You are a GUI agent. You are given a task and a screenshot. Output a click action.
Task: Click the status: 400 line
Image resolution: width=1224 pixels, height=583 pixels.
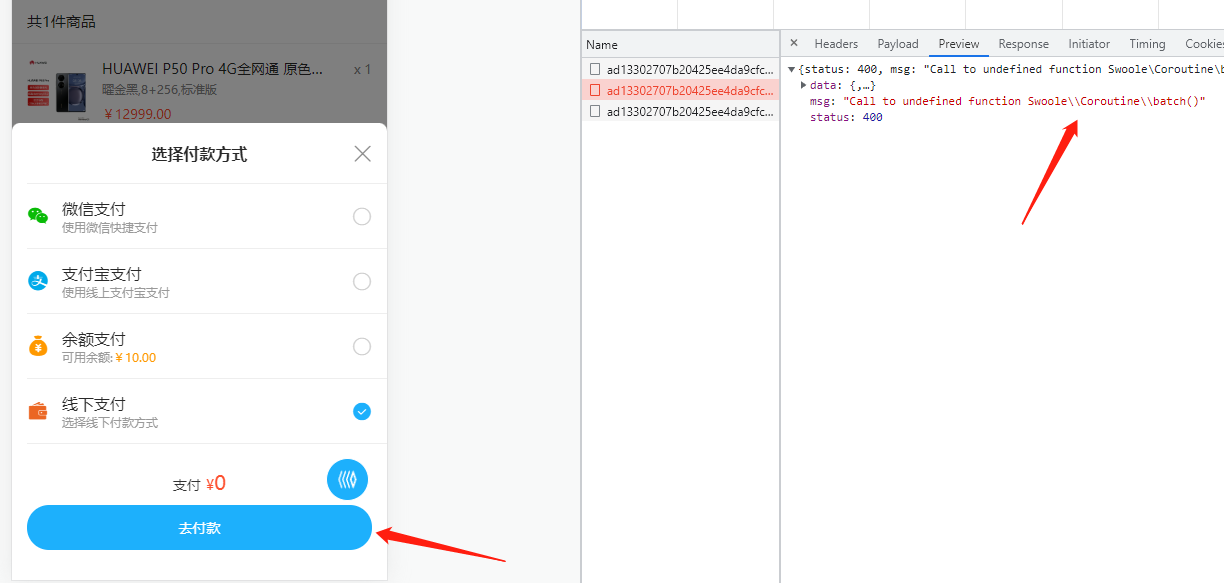tap(846, 117)
